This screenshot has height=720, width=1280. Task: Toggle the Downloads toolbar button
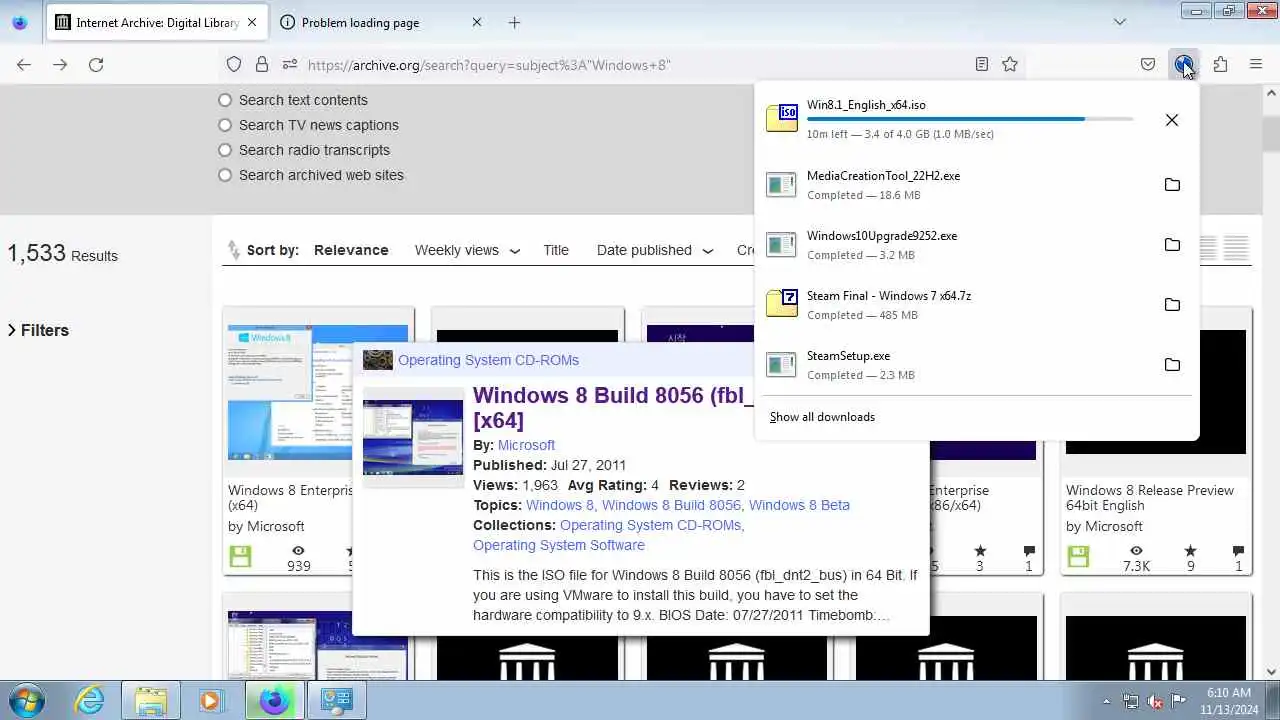point(1184,64)
